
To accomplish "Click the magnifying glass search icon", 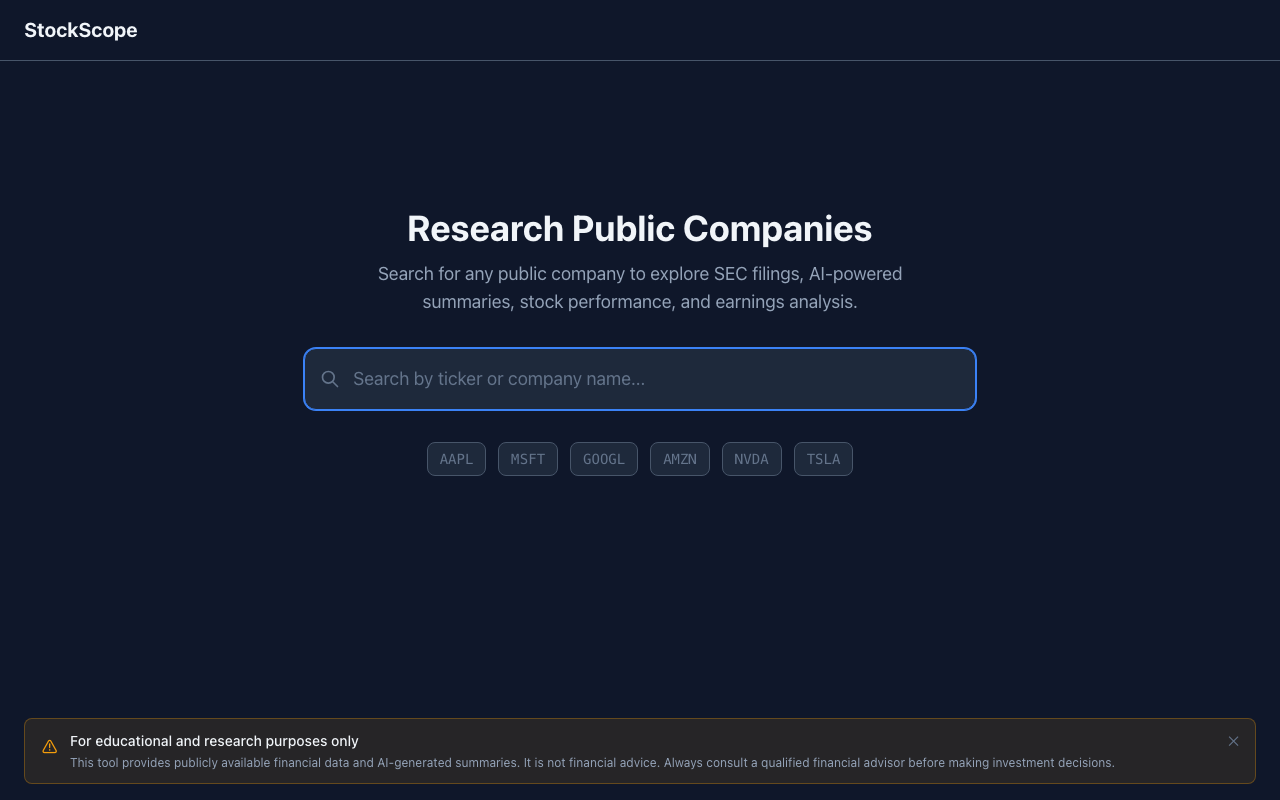I will coord(330,379).
